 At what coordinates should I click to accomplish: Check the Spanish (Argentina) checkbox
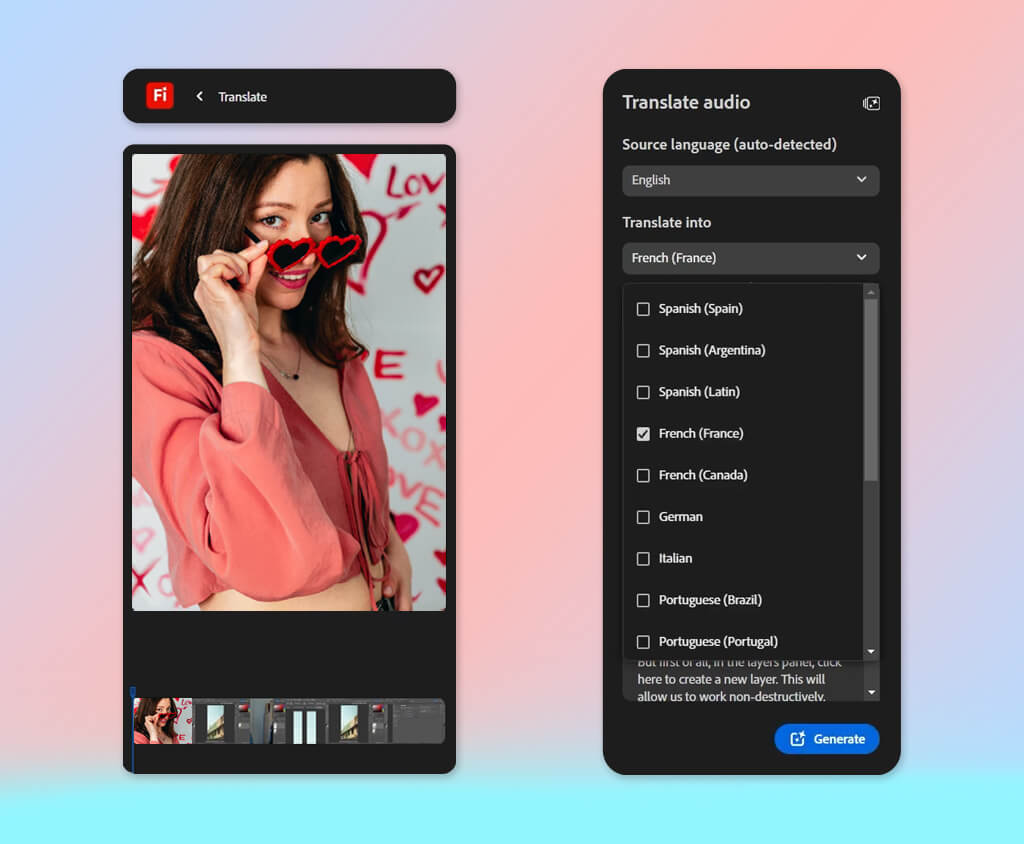click(643, 351)
